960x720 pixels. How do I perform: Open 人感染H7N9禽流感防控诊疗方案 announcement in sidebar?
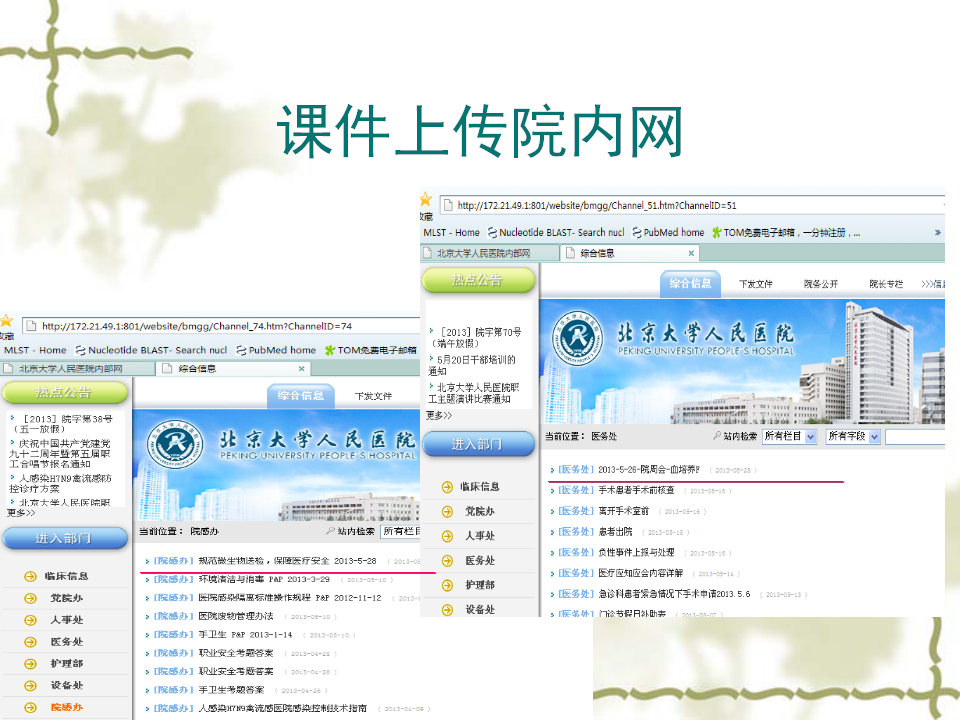click(61, 483)
